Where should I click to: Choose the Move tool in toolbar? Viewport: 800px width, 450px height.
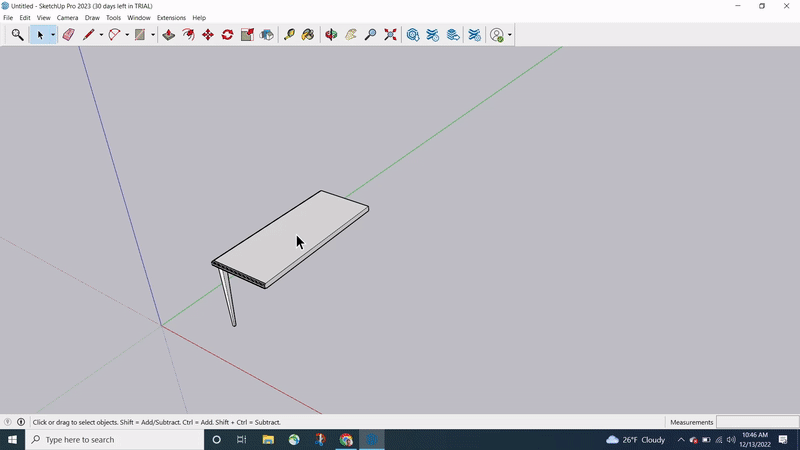pos(208,35)
